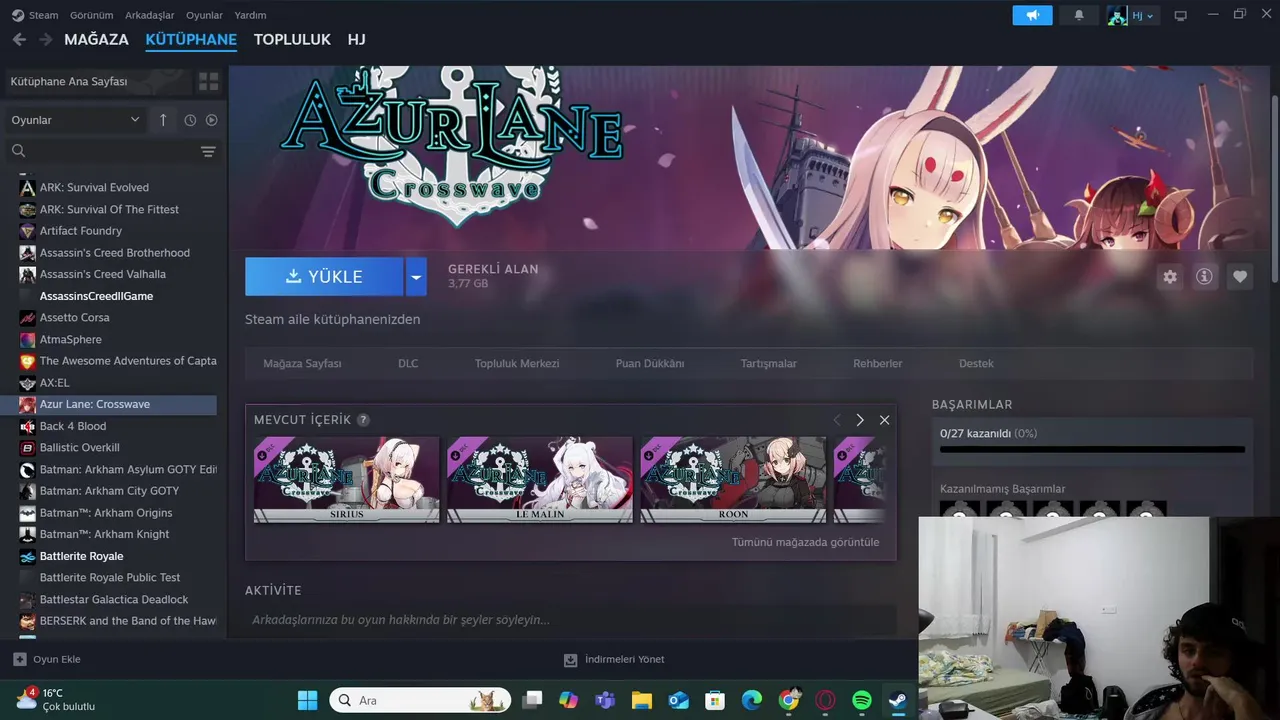Open Tartışmalar
The image size is (1280, 720).
769,364
